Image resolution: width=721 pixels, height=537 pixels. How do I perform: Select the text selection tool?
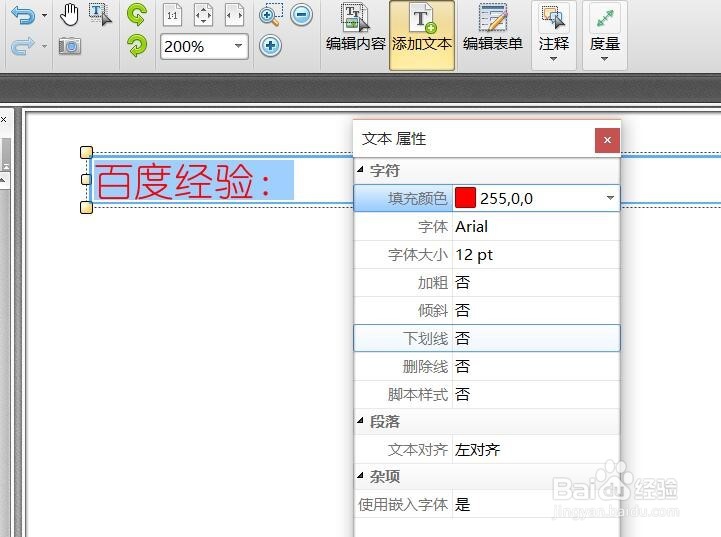100,15
